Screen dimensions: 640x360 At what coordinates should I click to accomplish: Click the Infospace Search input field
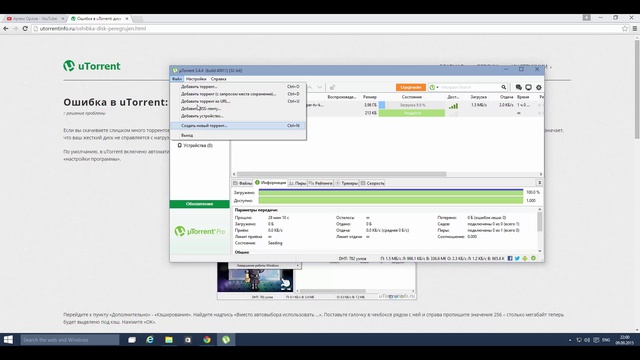pos(469,87)
